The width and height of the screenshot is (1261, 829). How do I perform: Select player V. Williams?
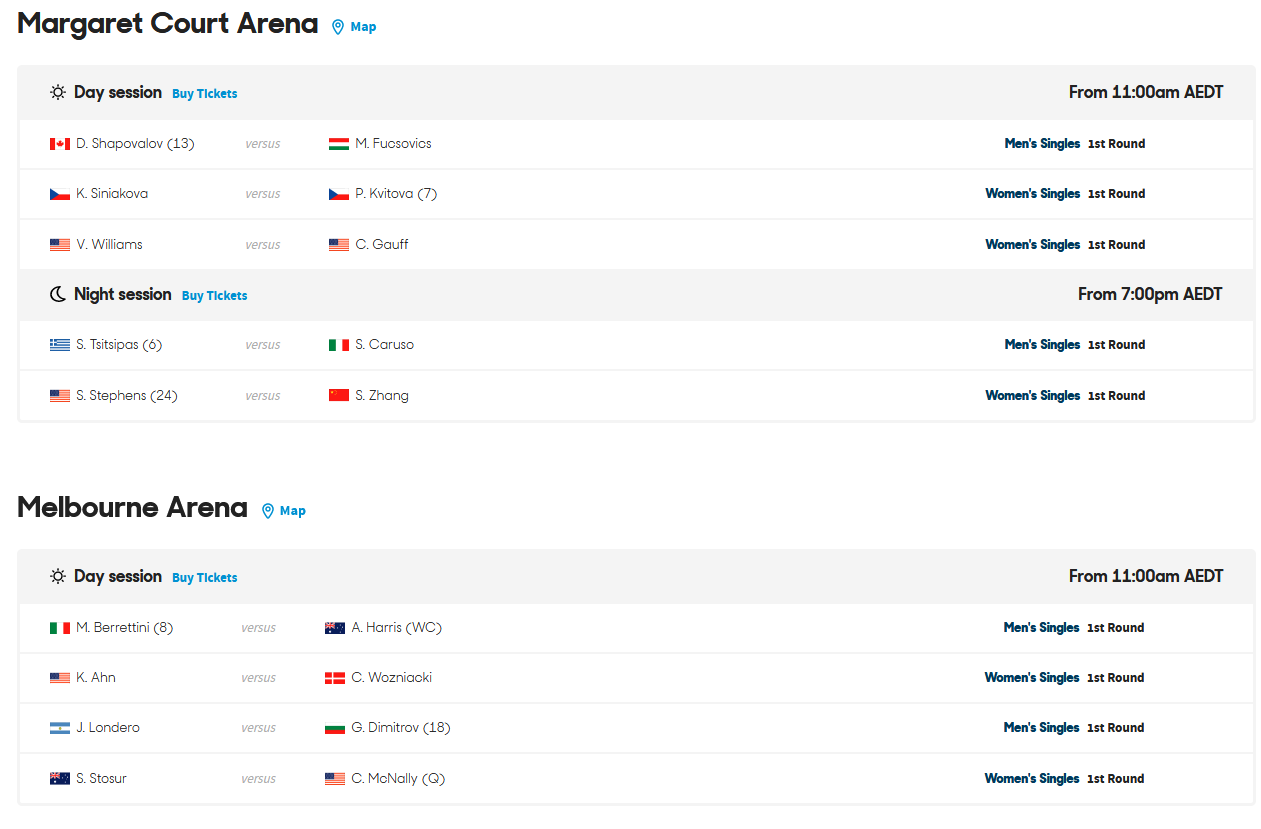pos(109,244)
